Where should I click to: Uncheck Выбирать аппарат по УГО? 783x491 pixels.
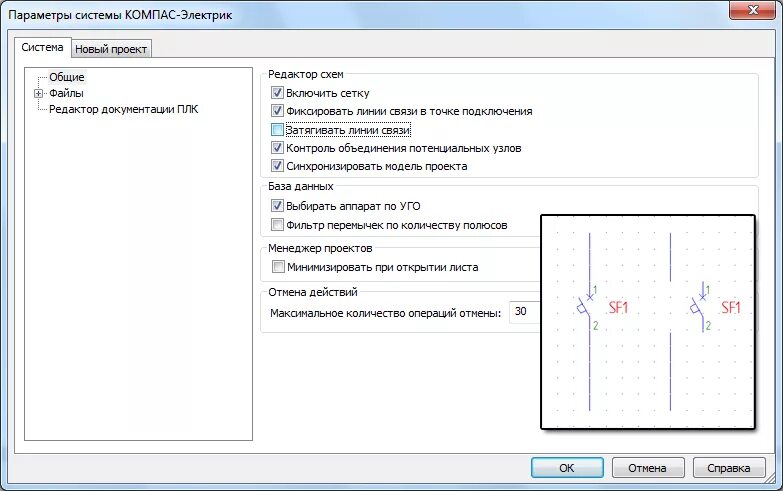[277, 206]
